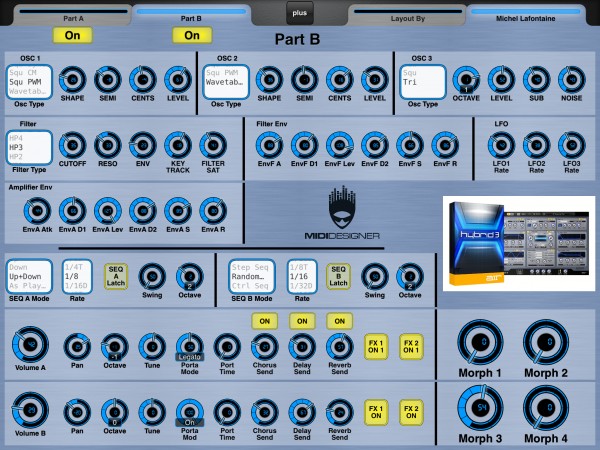Viewport: 600px width, 450px height.
Task: Toggle FX 2 ON in Volume B row
Action: pyautogui.click(x=411, y=412)
